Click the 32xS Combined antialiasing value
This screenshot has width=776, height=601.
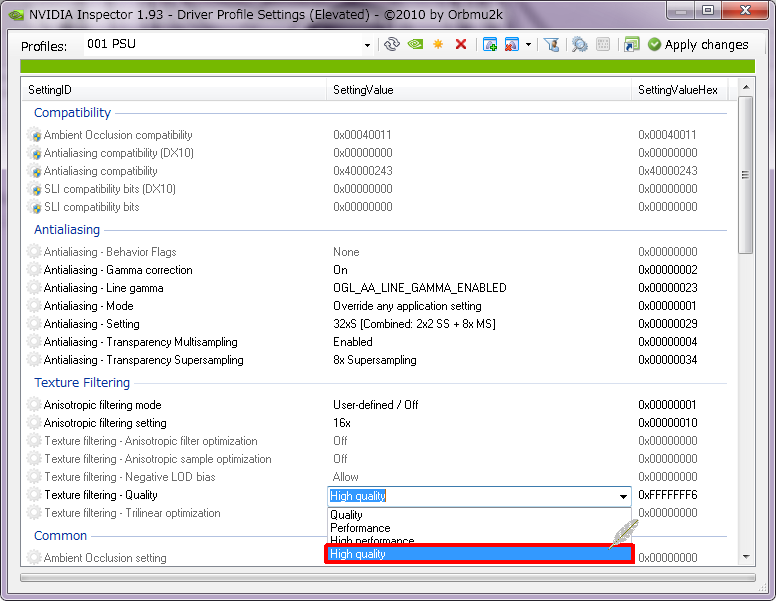pos(414,324)
